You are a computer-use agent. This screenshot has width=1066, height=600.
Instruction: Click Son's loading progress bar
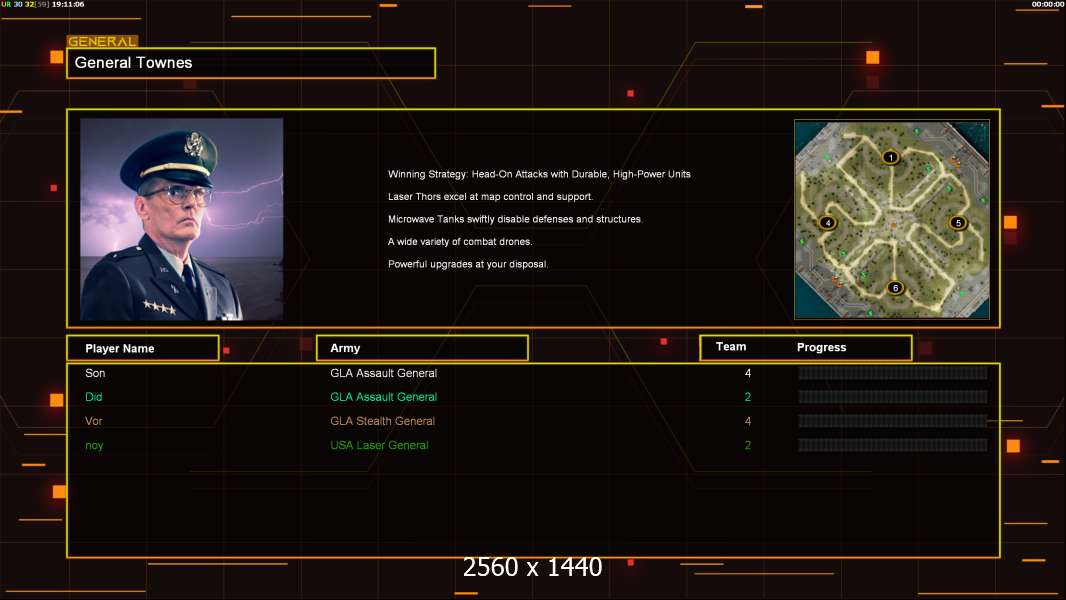click(893, 372)
